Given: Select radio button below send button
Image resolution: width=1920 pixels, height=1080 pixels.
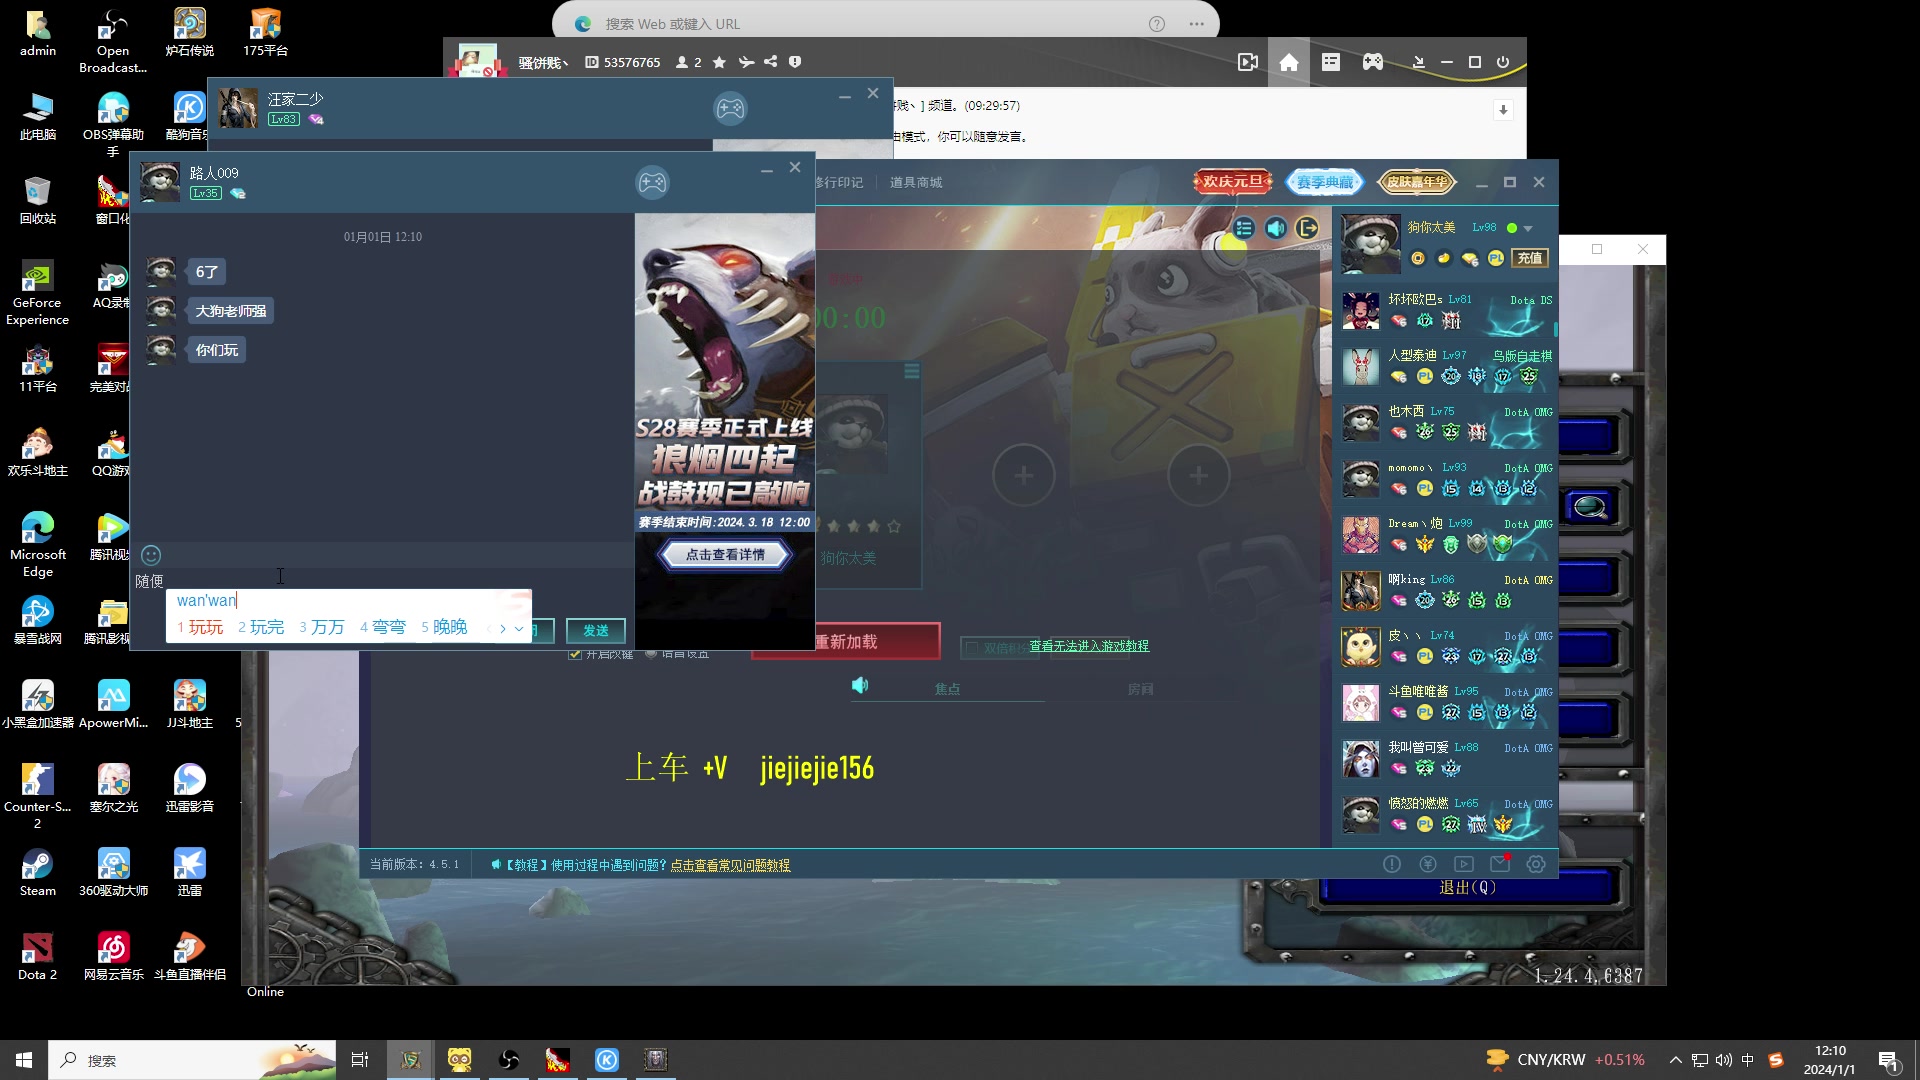Looking at the screenshot, I should pyautogui.click(x=651, y=654).
